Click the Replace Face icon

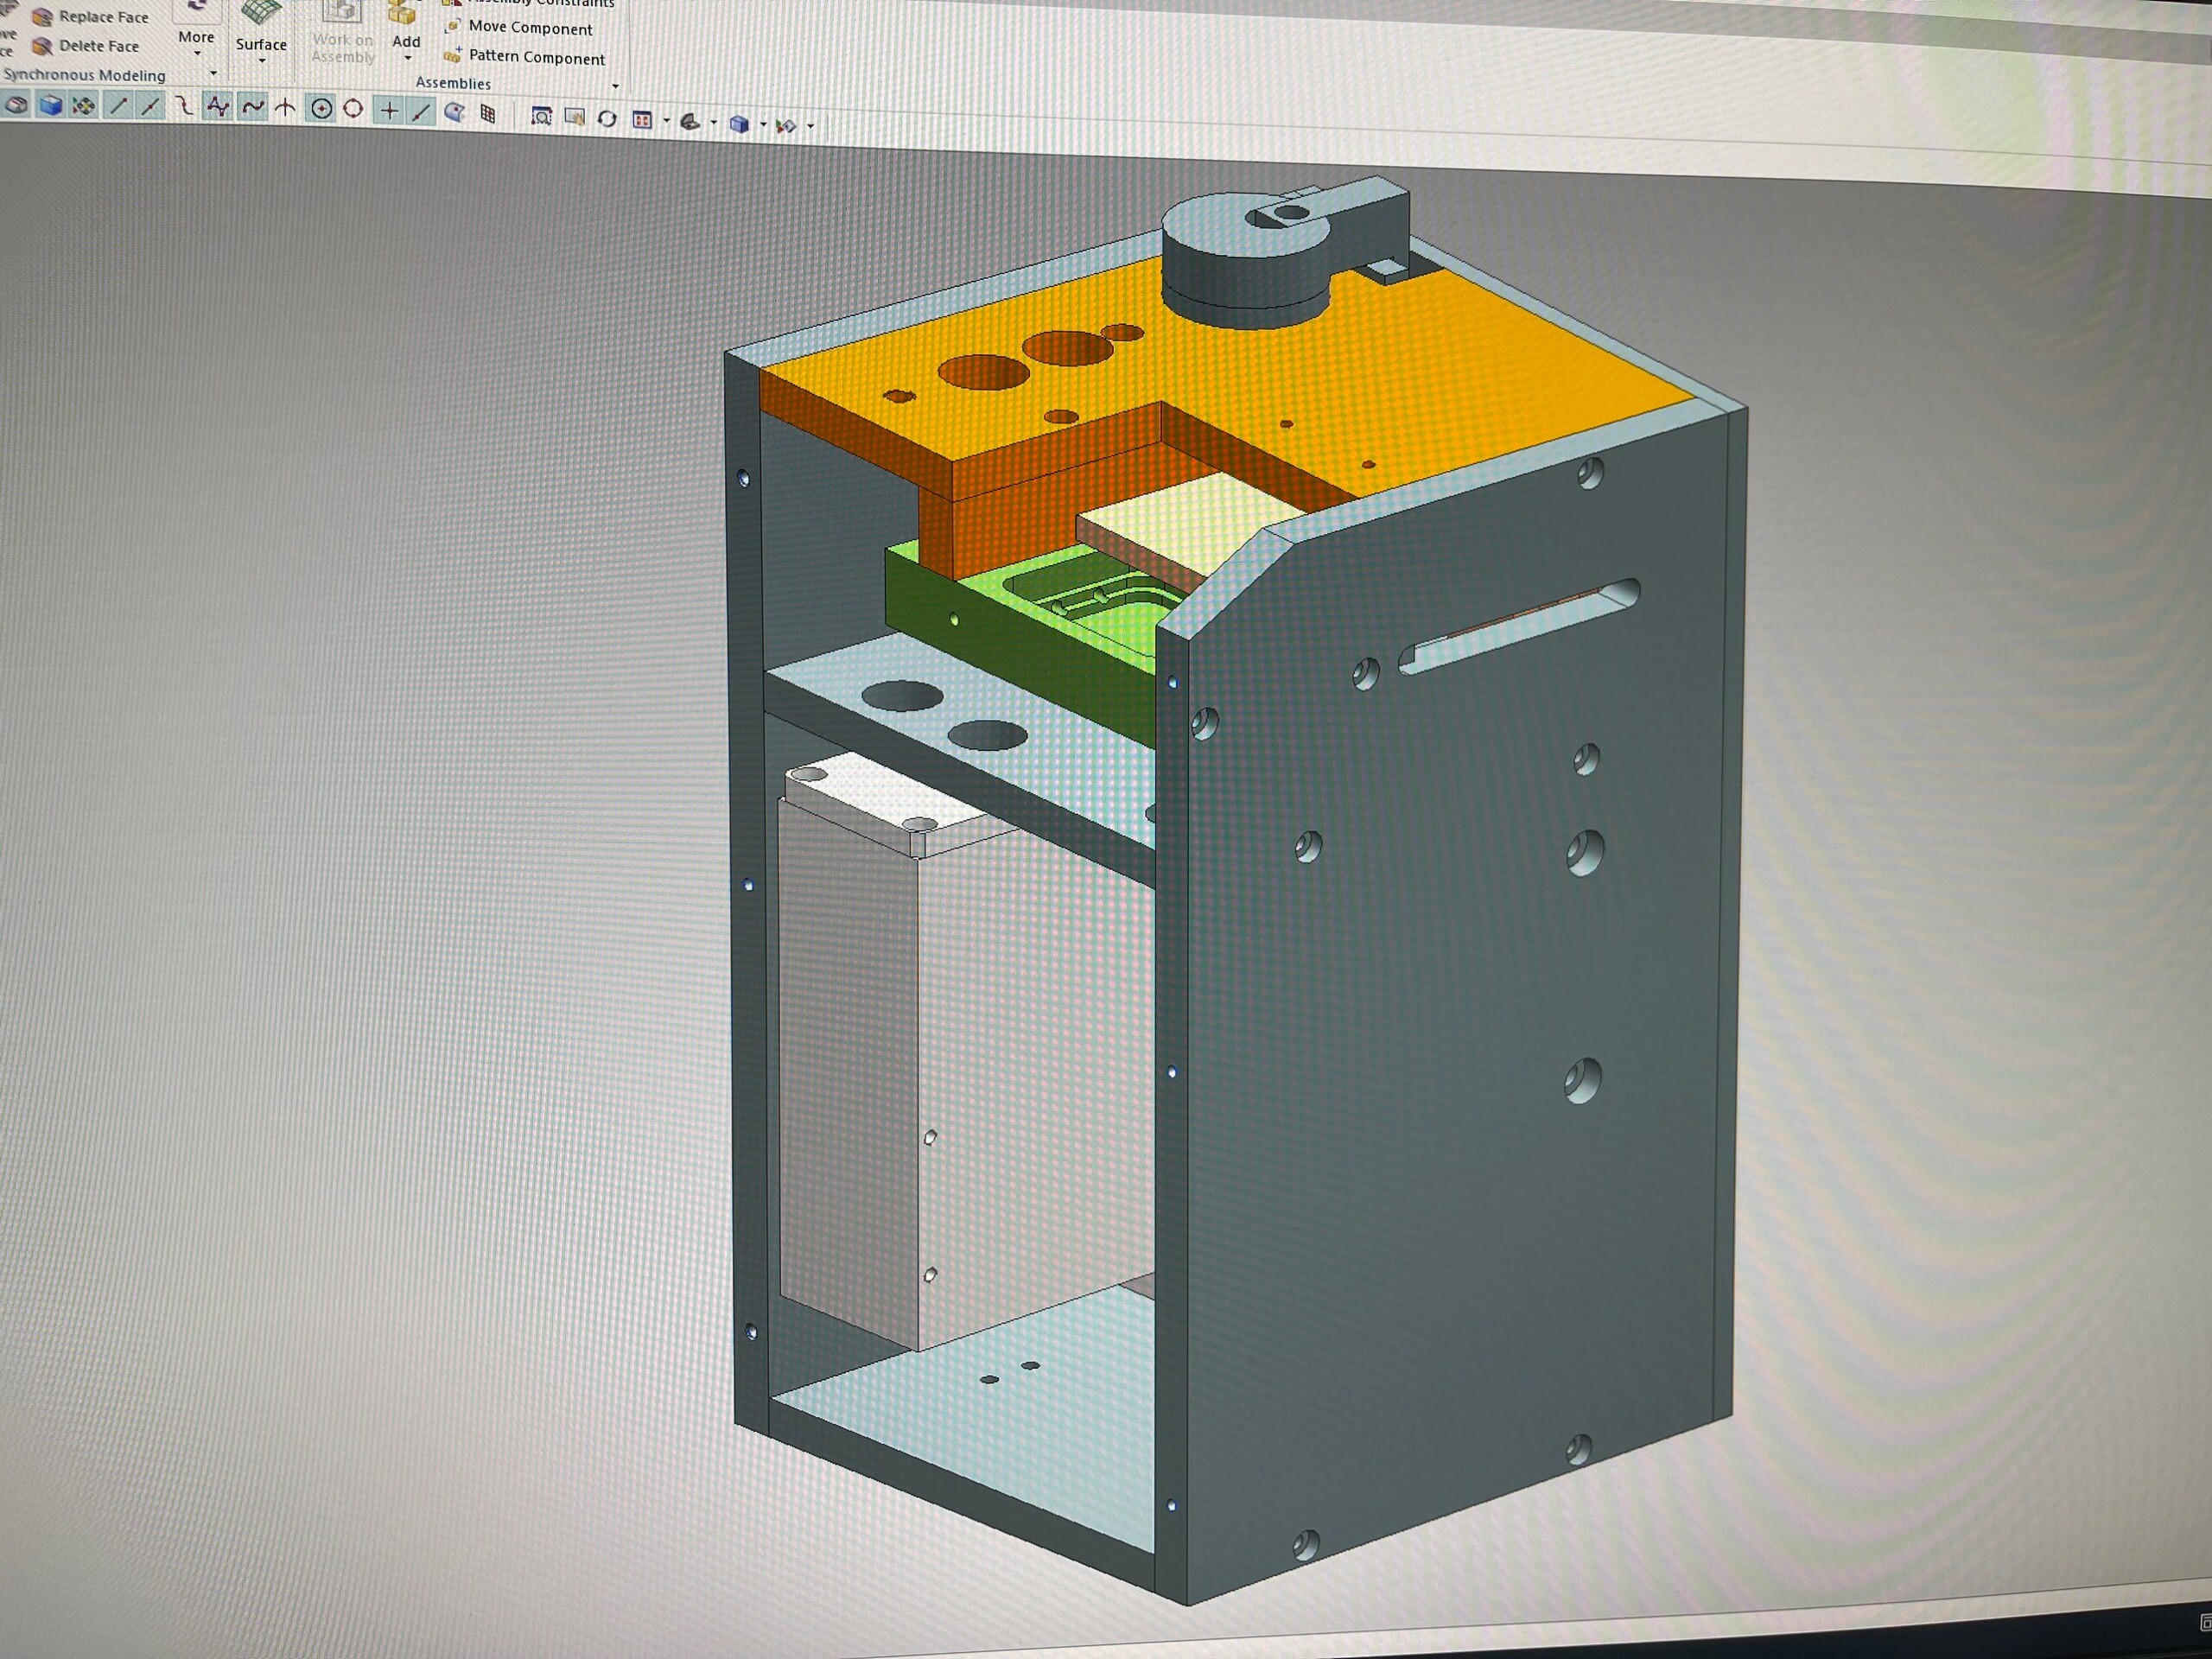(42, 17)
